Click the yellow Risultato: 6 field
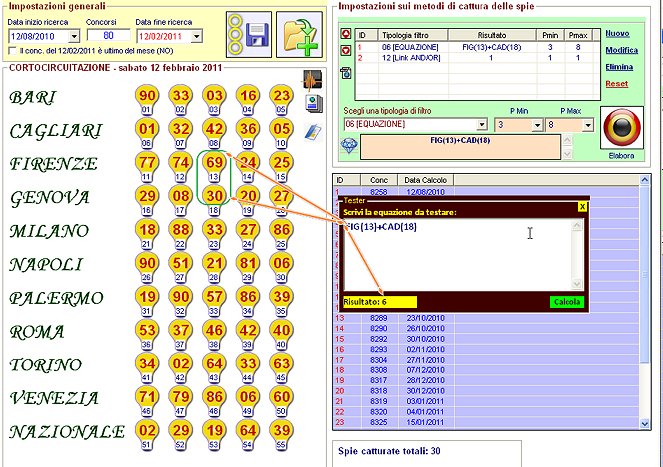This screenshot has height=467, width=663. click(x=380, y=302)
